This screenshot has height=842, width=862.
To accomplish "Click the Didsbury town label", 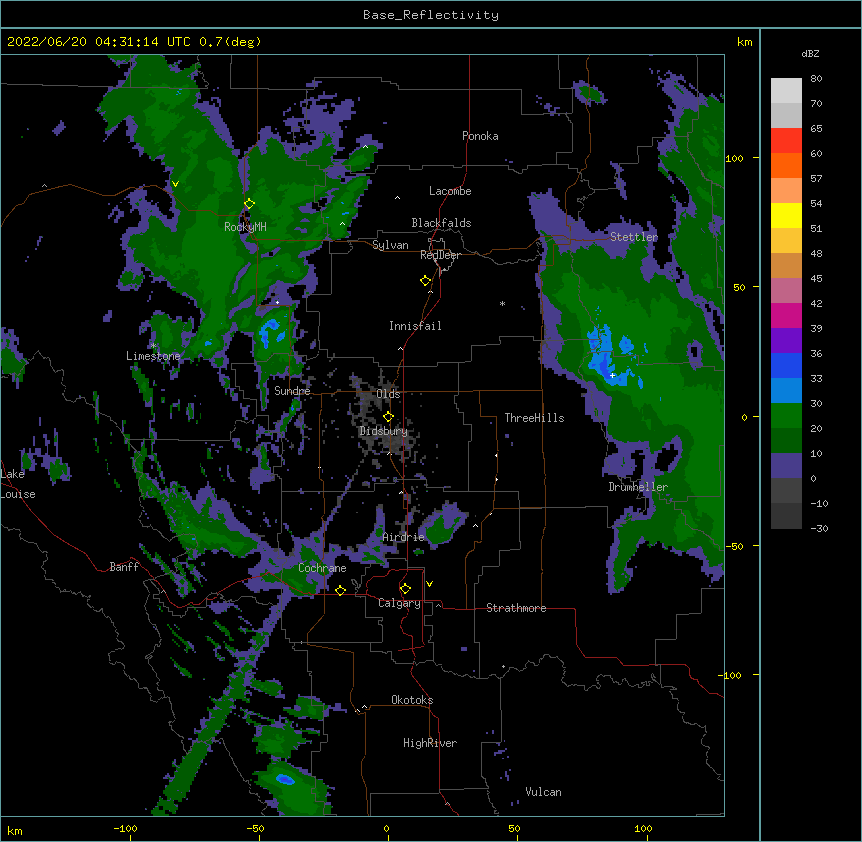I will pyautogui.click(x=383, y=431).
